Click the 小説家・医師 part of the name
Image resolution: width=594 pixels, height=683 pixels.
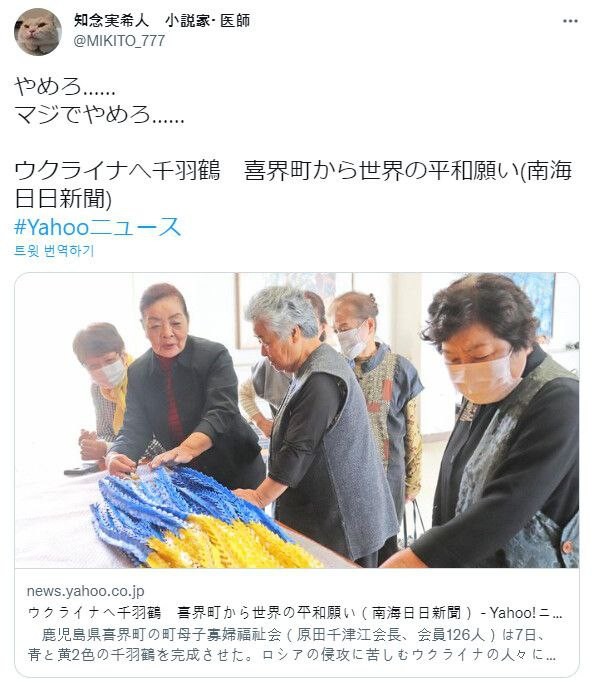point(208,20)
